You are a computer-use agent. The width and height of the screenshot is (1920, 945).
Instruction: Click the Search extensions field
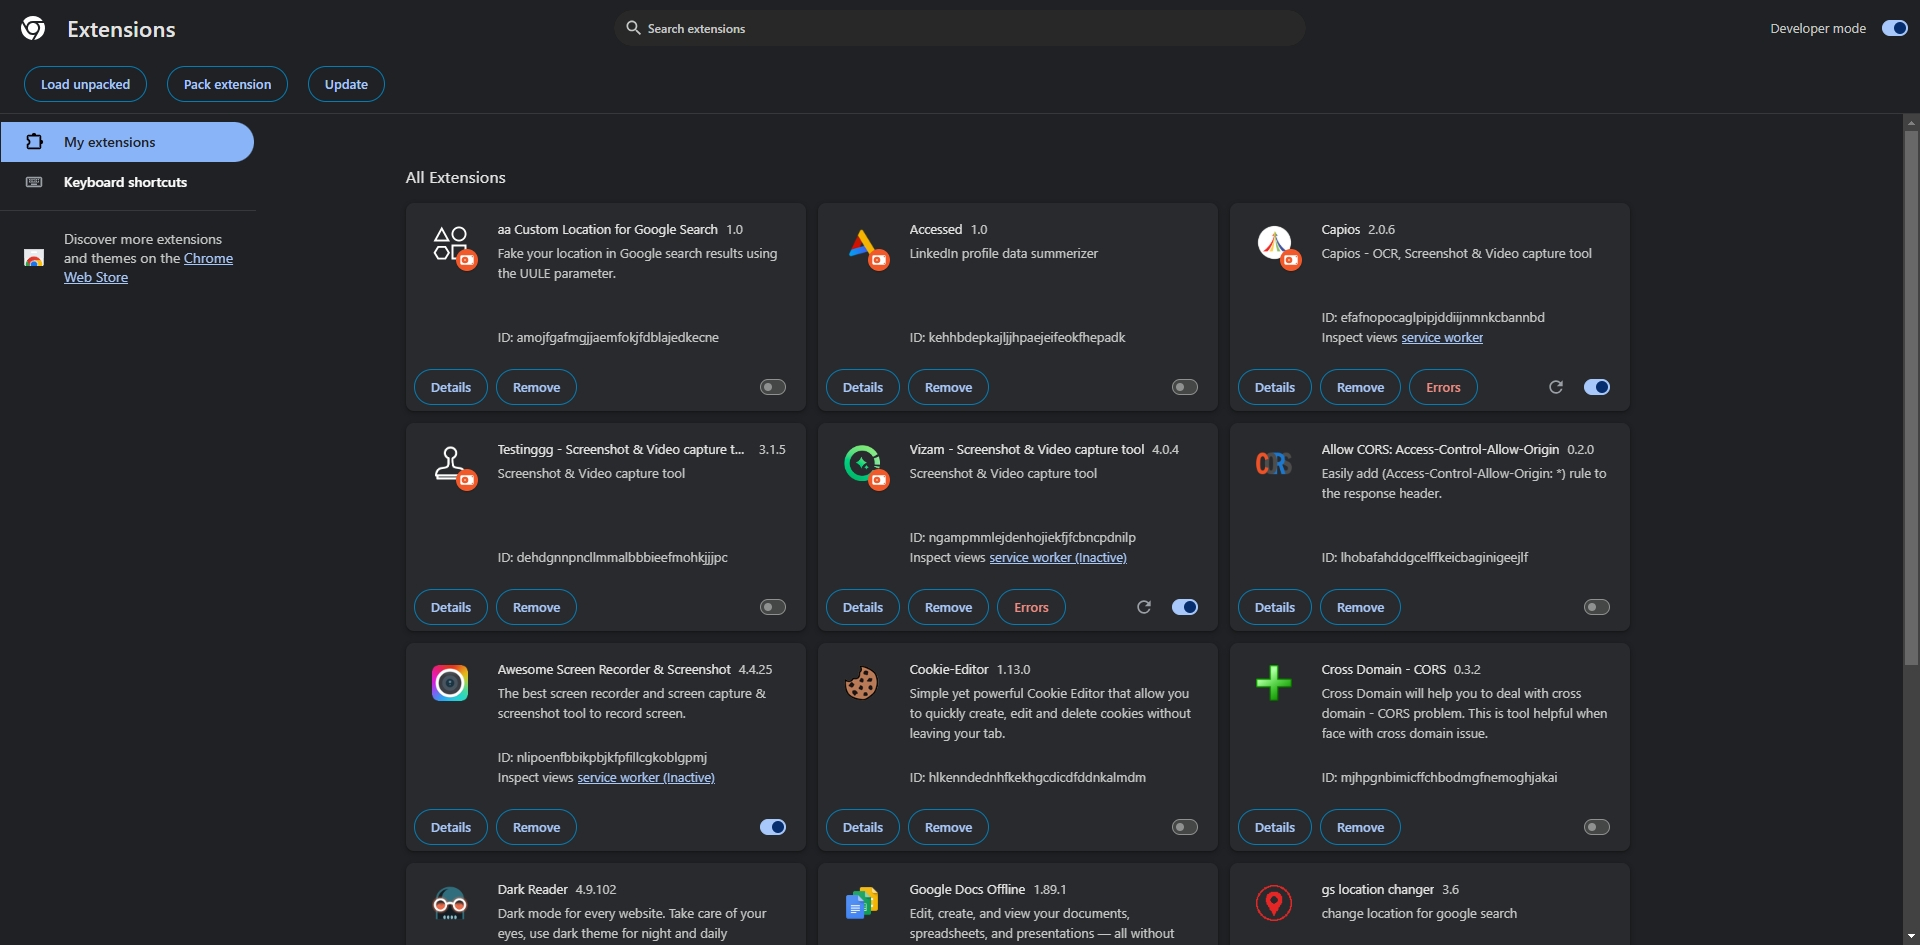coord(960,28)
